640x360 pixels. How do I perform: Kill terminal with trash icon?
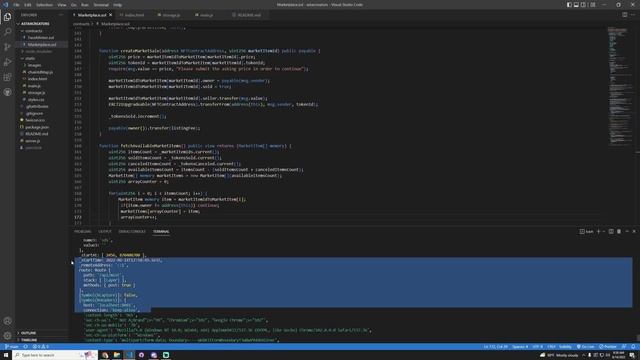[x=619, y=231]
